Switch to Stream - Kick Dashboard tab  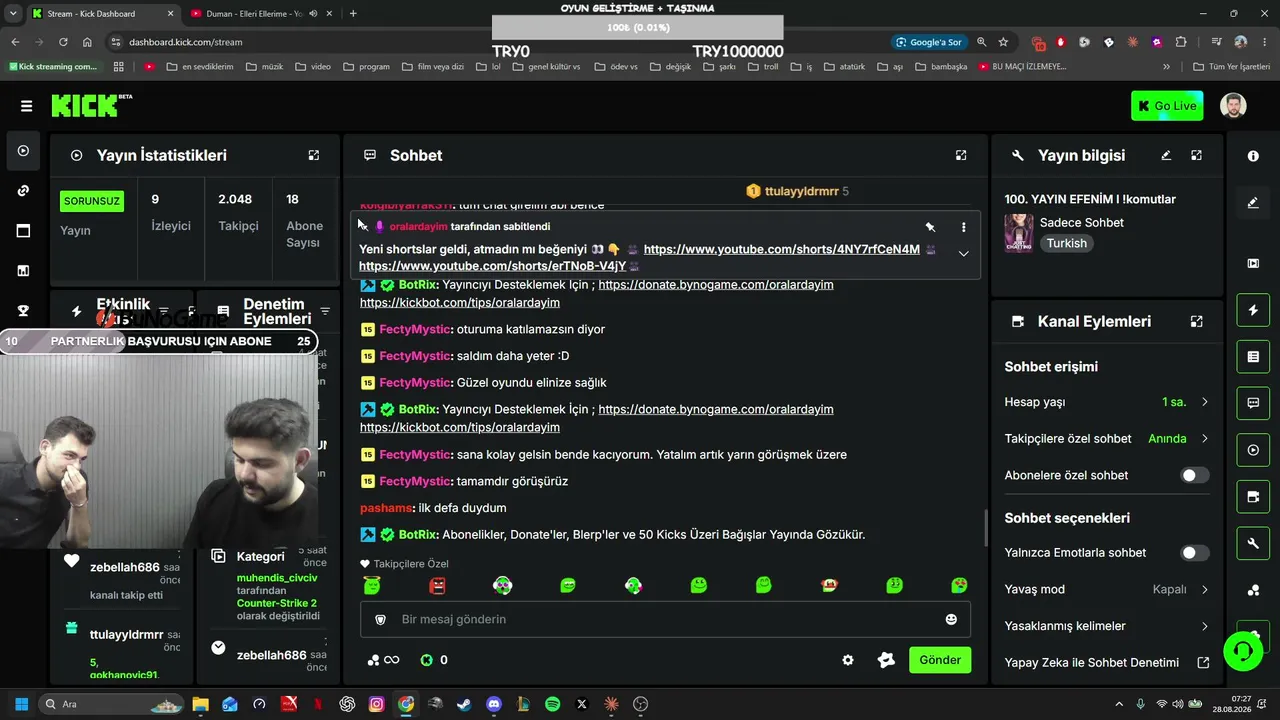102,14
